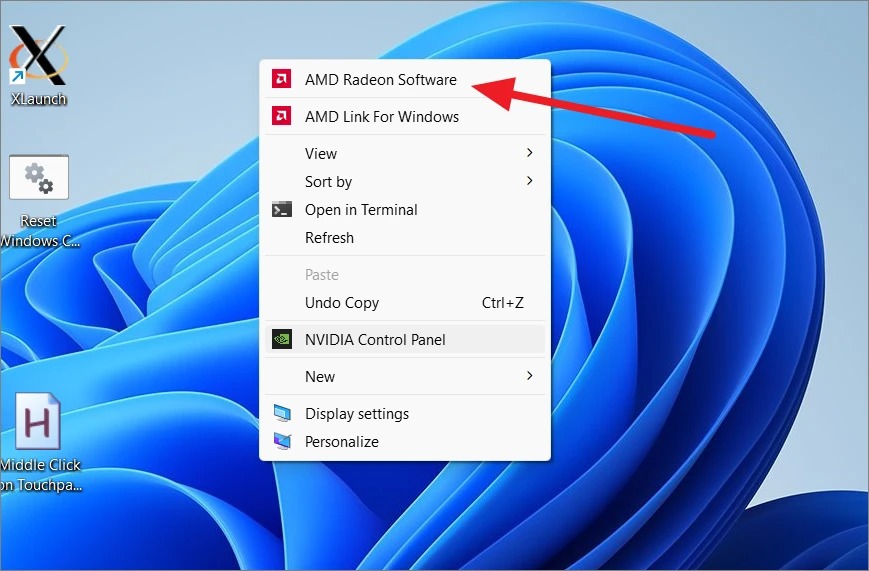Expand the New submenu arrow
Image resolution: width=869 pixels, height=571 pixels.
529,376
